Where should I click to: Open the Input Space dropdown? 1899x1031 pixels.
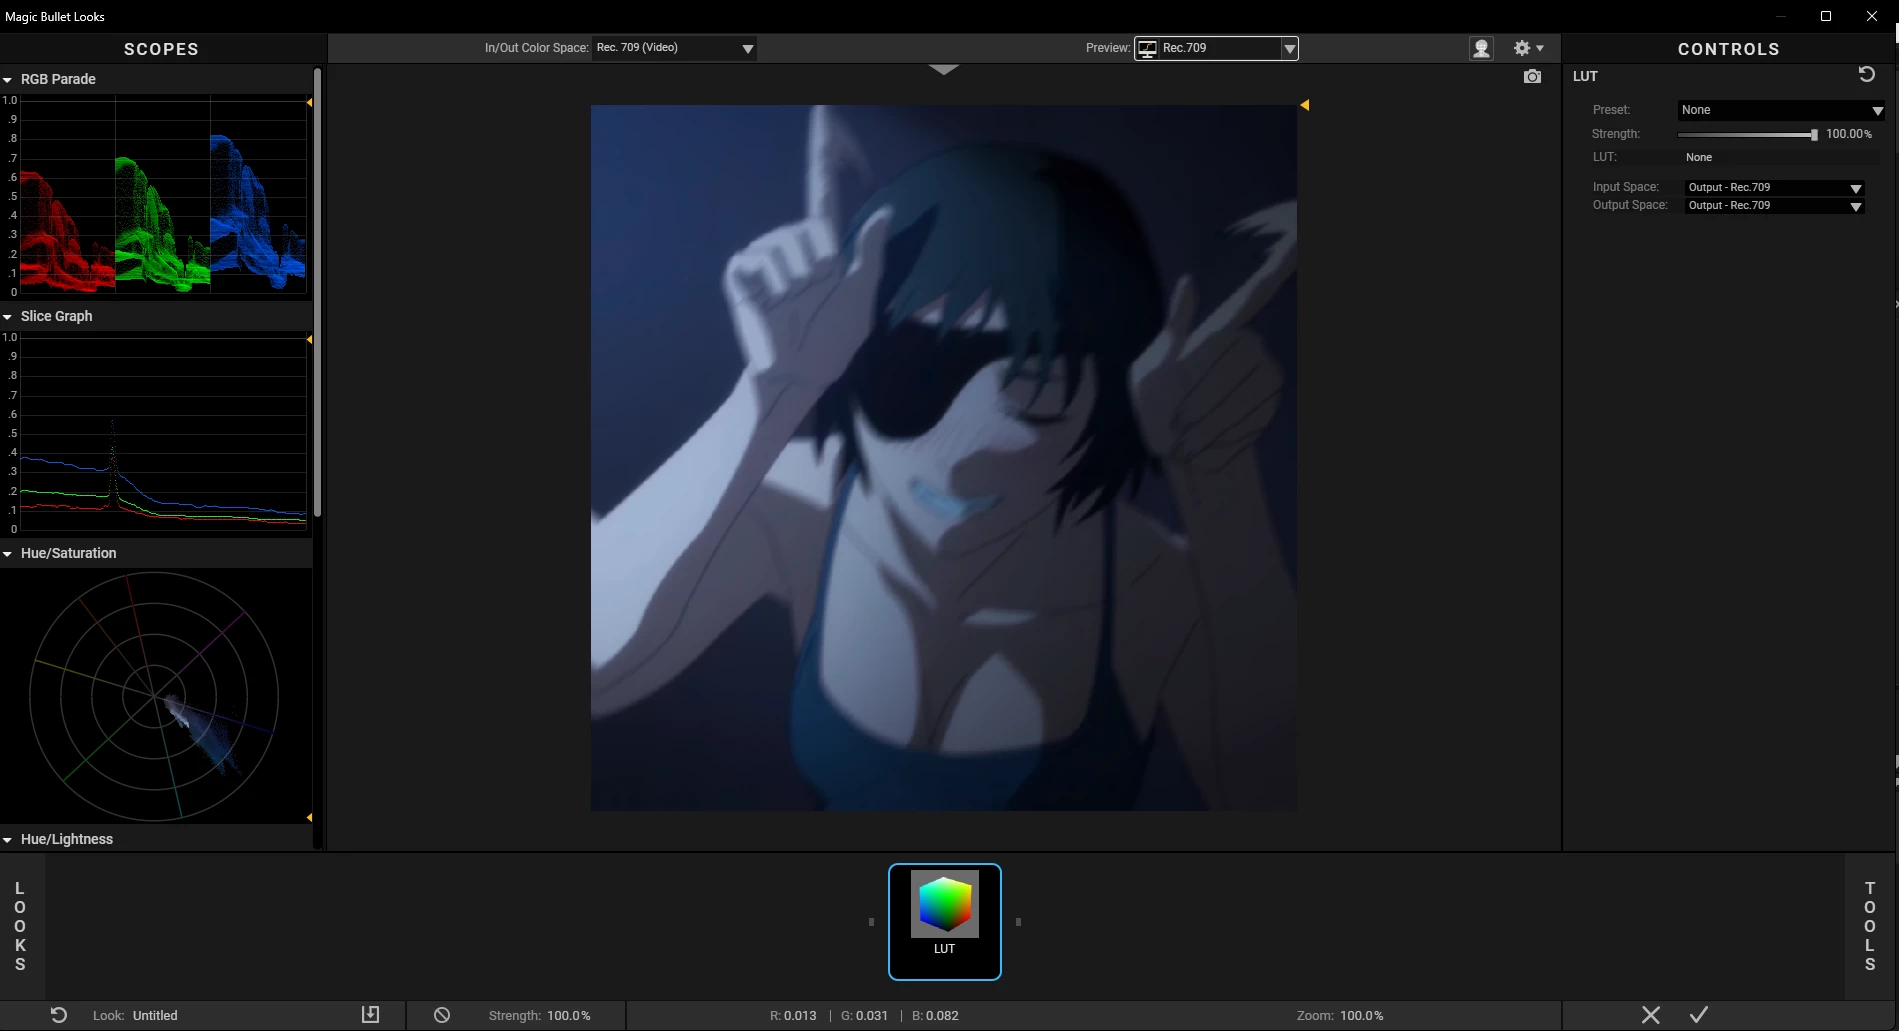[1775, 188]
